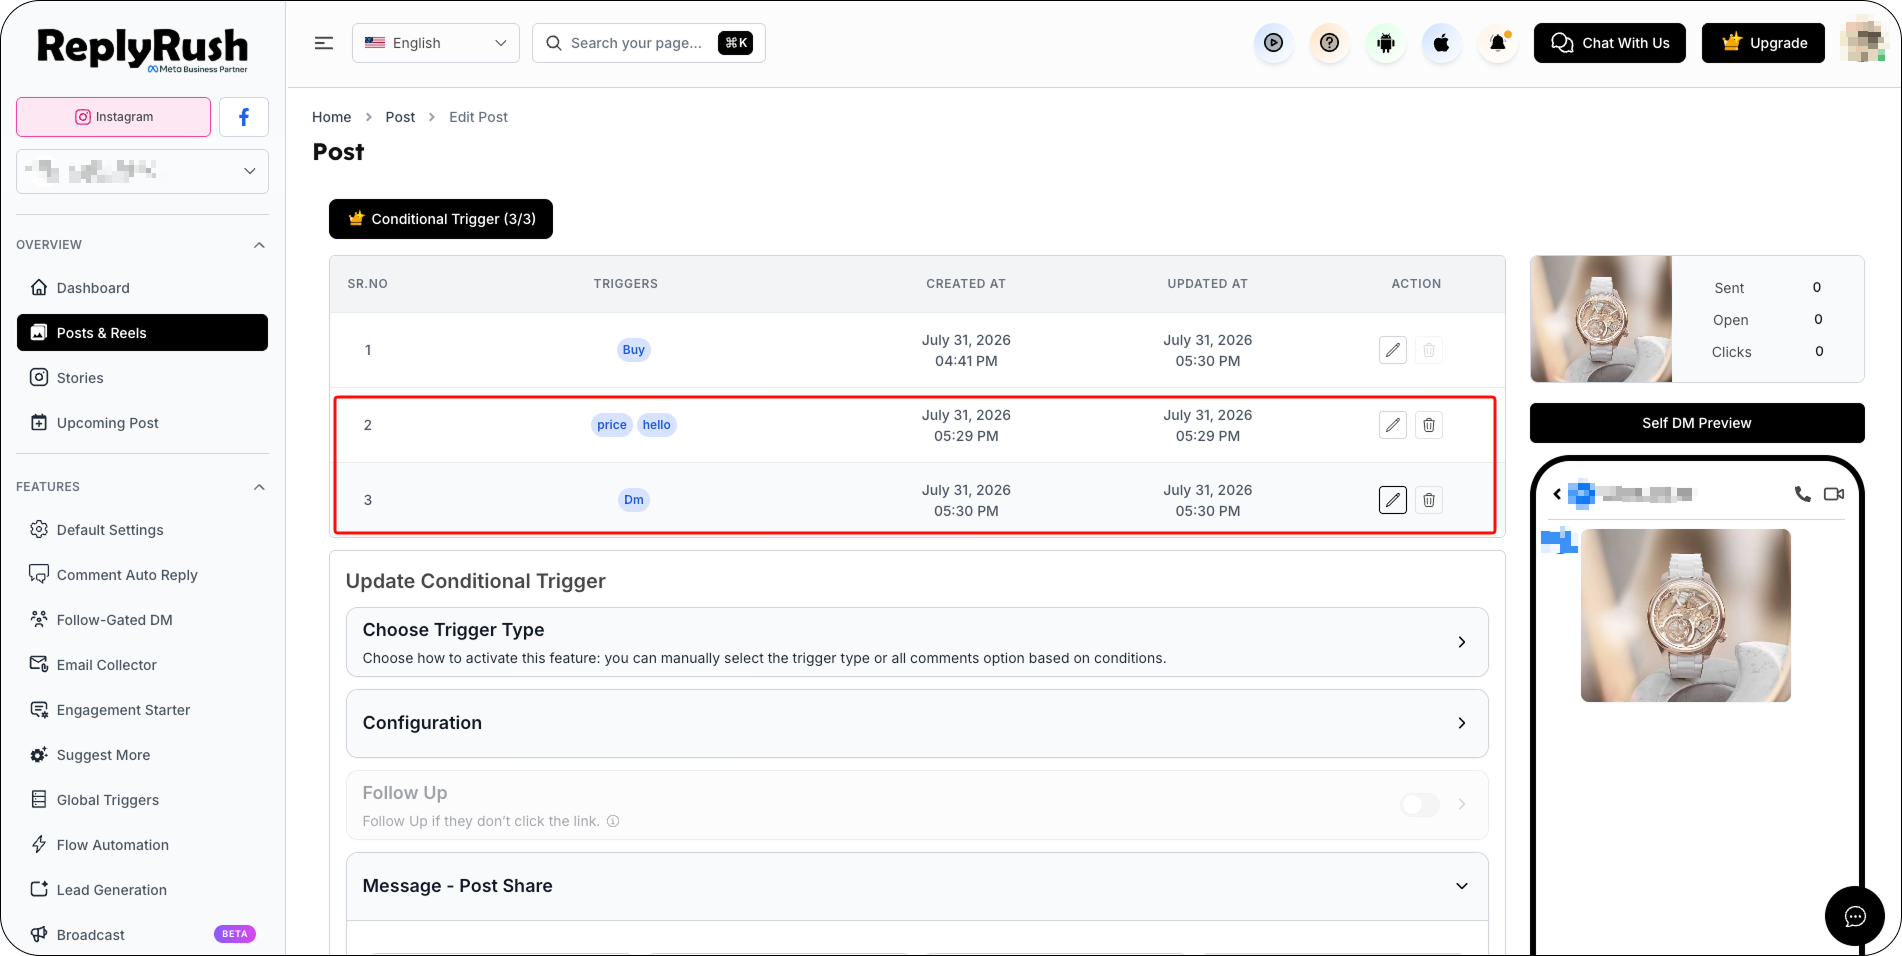Click the Self DM Preview button
This screenshot has height=956, width=1902.
click(x=1697, y=423)
